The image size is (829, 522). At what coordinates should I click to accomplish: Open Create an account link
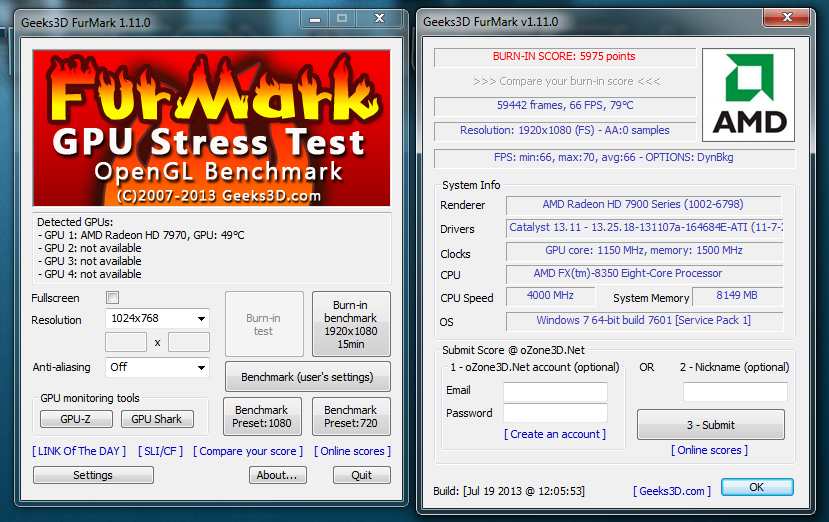(x=555, y=434)
